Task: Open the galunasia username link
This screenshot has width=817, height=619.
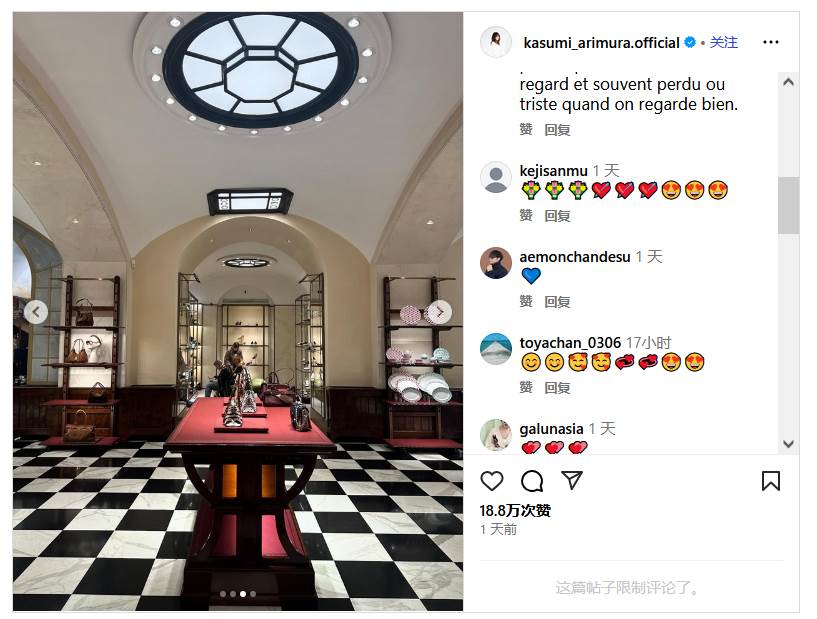Action: [x=551, y=429]
